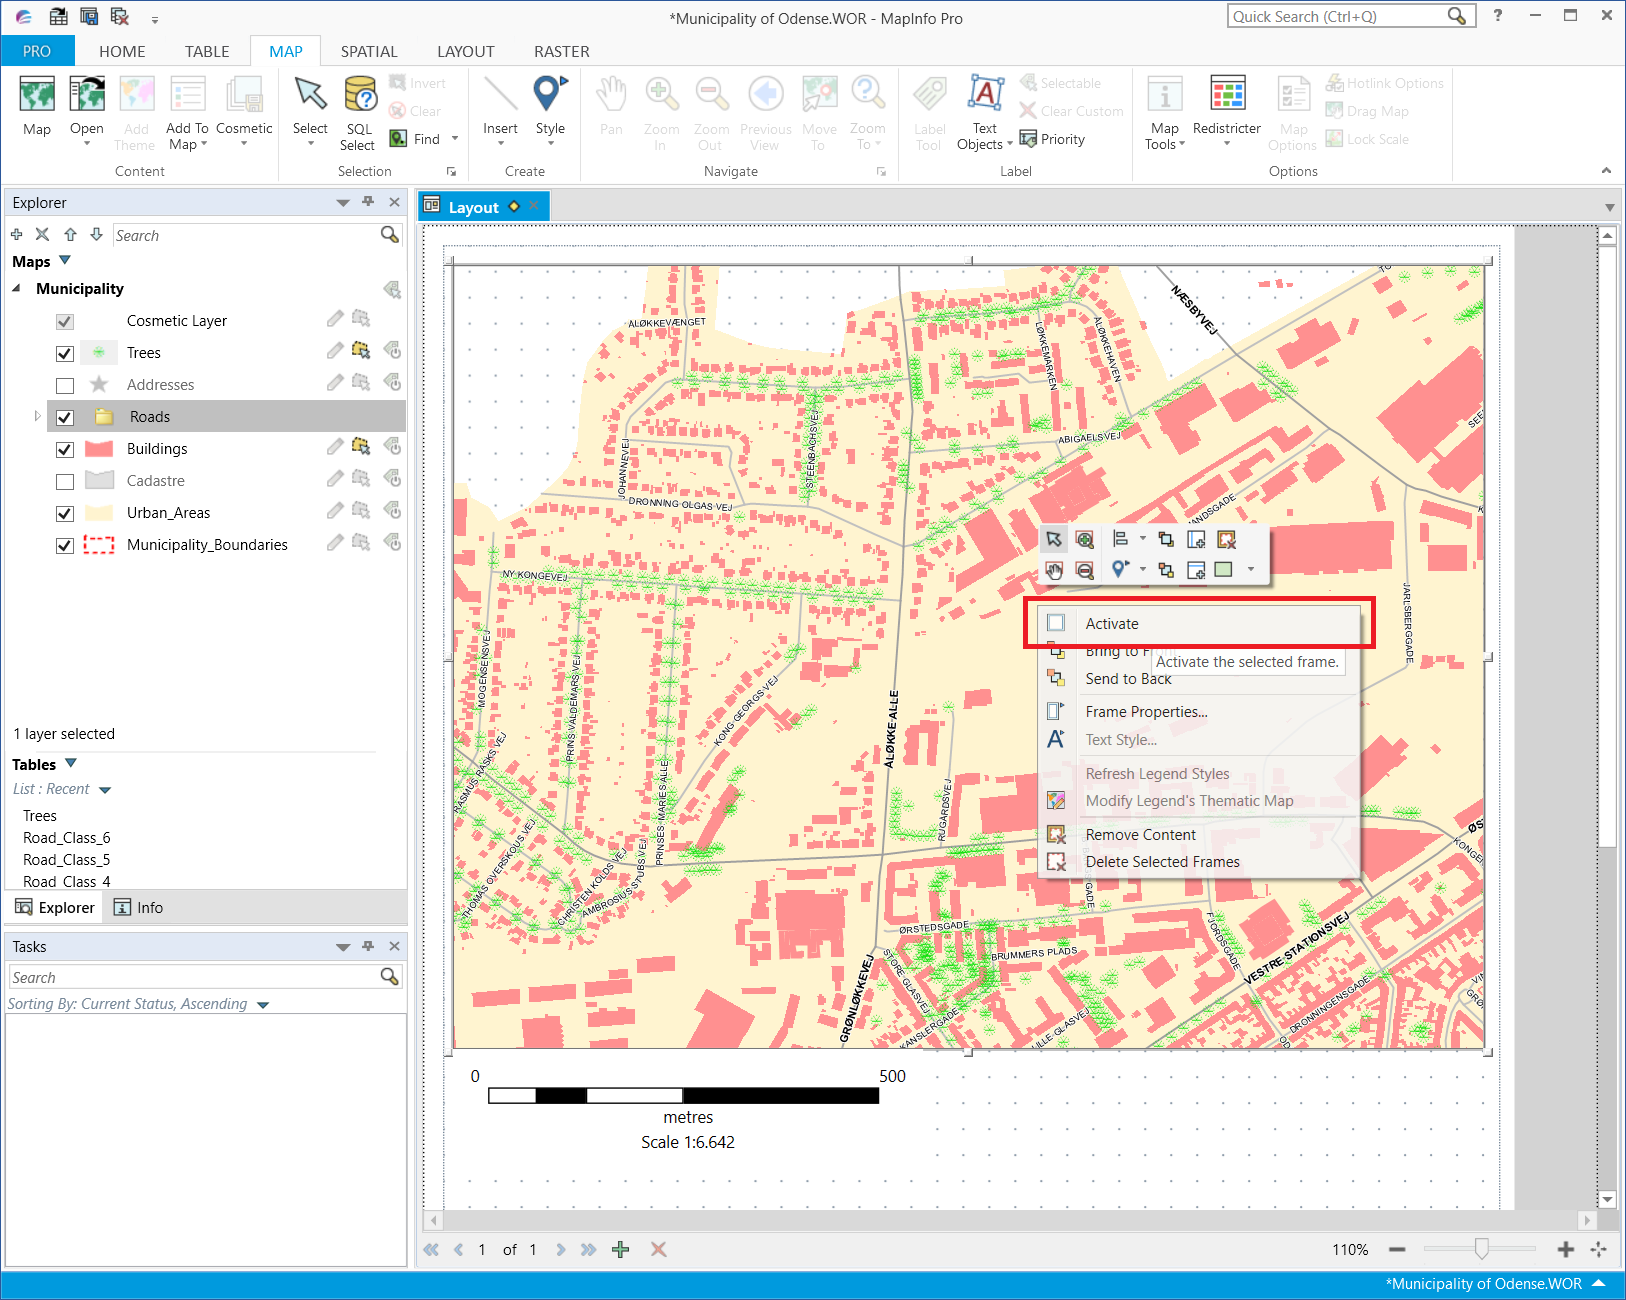Image resolution: width=1626 pixels, height=1300 pixels.
Task: Choose Frame Properties from the context menu
Action: pyautogui.click(x=1146, y=711)
